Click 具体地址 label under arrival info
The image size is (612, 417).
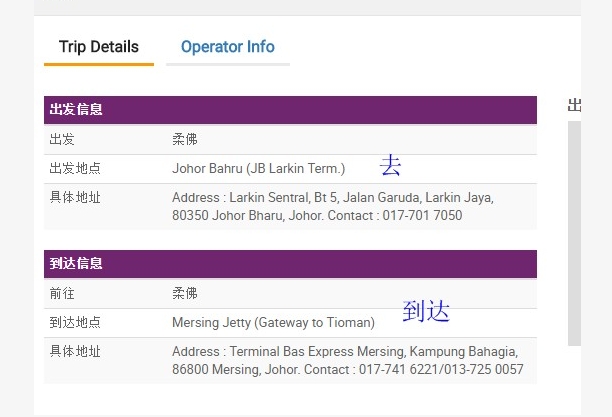75,352
